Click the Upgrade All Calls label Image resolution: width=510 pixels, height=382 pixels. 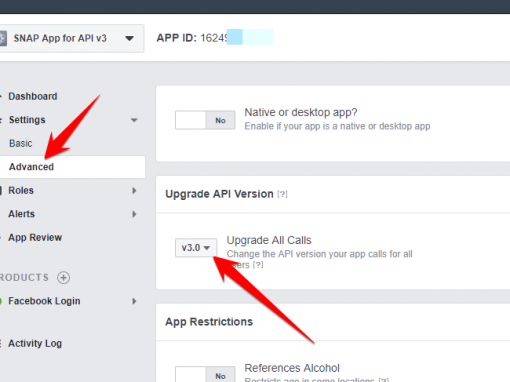(269, 240)
